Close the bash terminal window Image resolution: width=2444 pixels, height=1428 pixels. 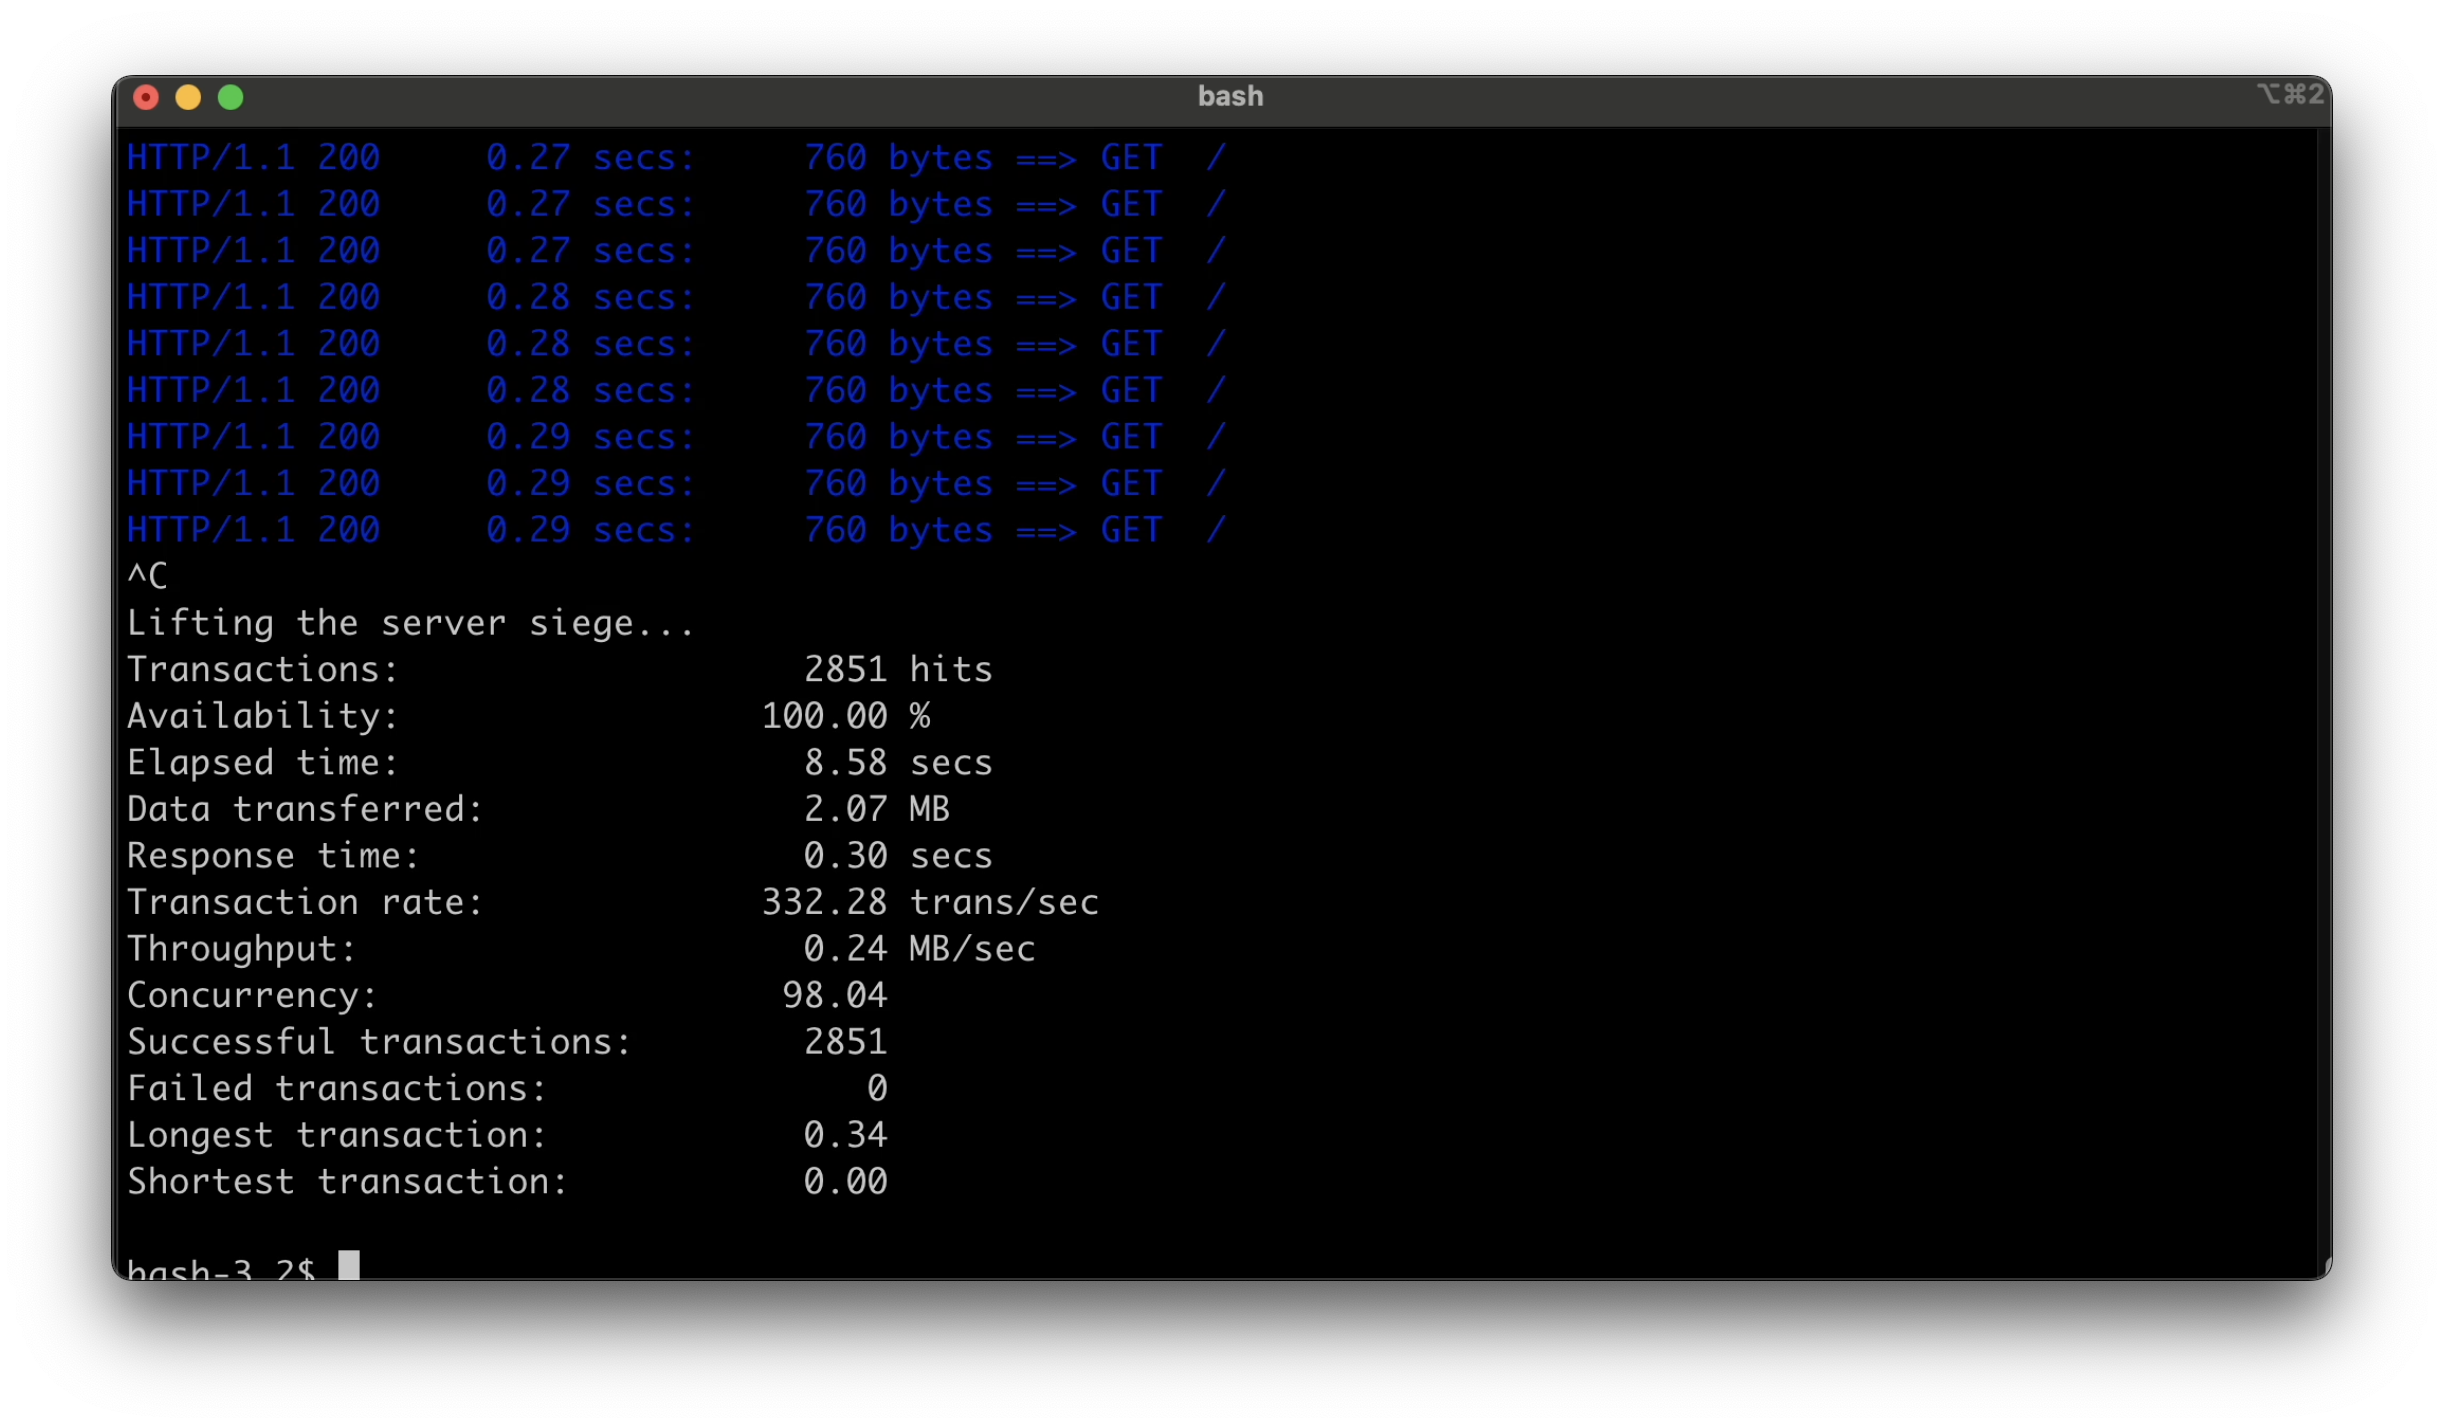[x=146, y=97]
